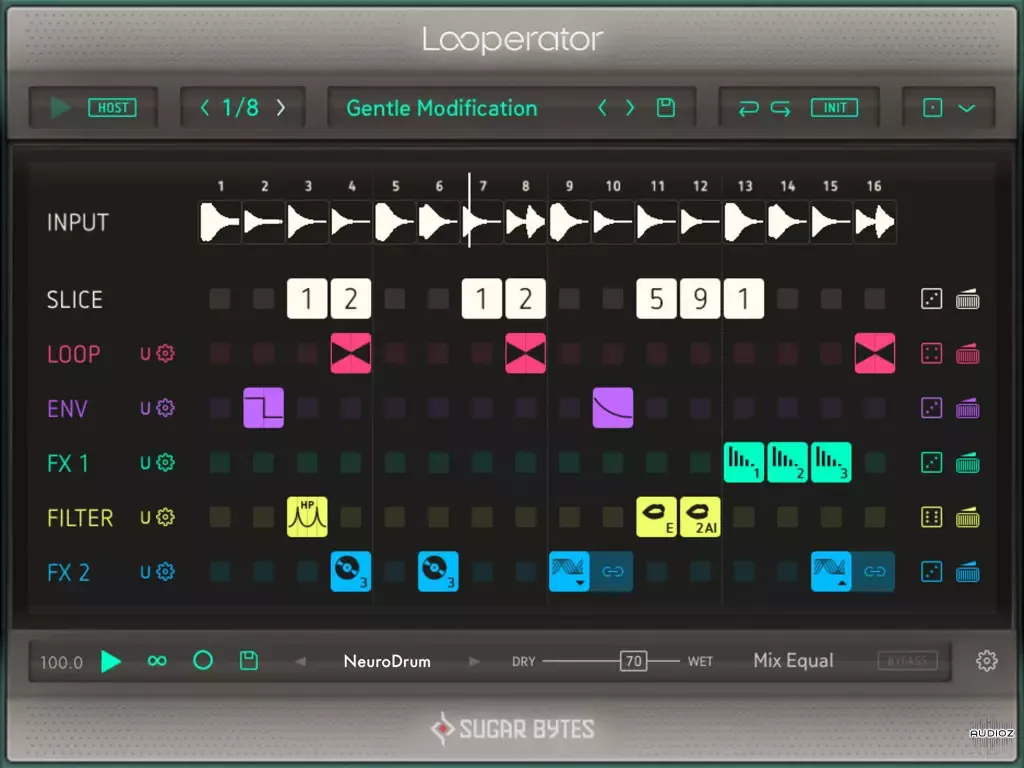Toggle the ENV row U button
This screenshot has height=768, width=1024.
(x=145, y=409)
